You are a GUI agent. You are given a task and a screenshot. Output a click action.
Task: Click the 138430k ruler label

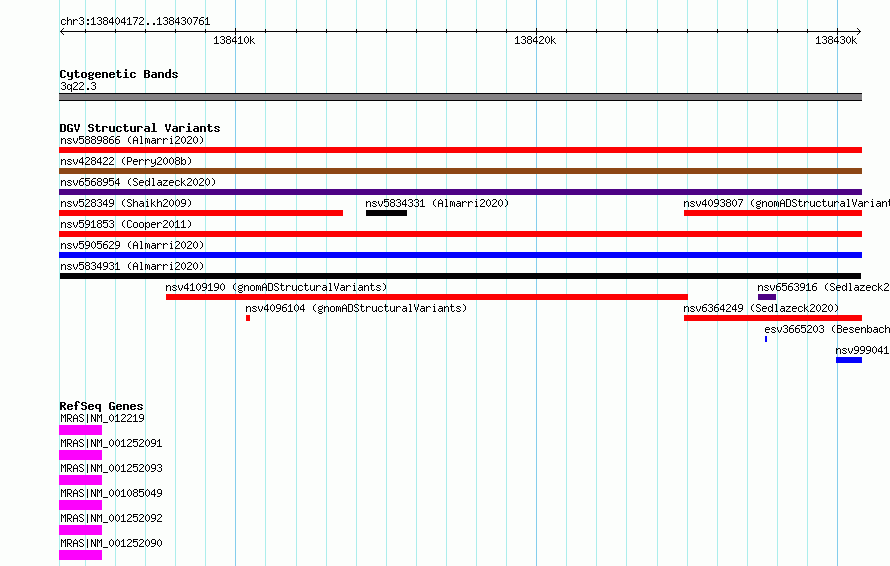point(836,40)
